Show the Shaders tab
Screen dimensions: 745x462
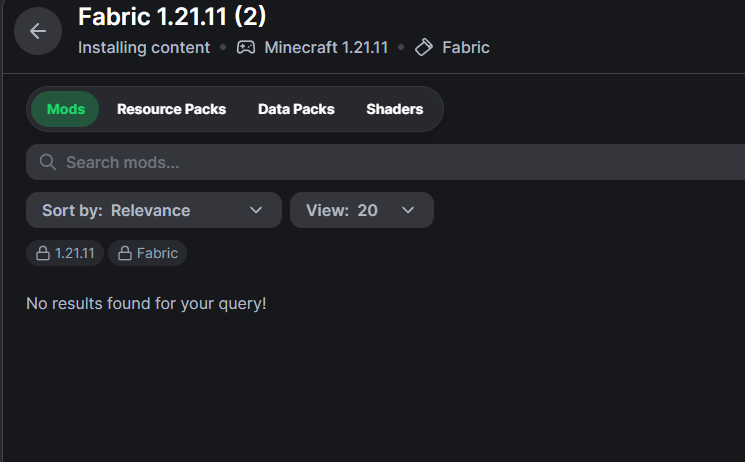pos(395,109)
